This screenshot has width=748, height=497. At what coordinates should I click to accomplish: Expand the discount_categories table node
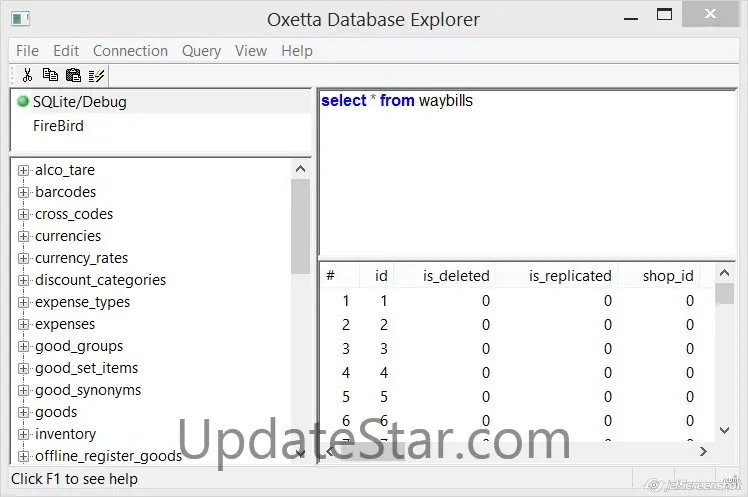click(23, 280)
